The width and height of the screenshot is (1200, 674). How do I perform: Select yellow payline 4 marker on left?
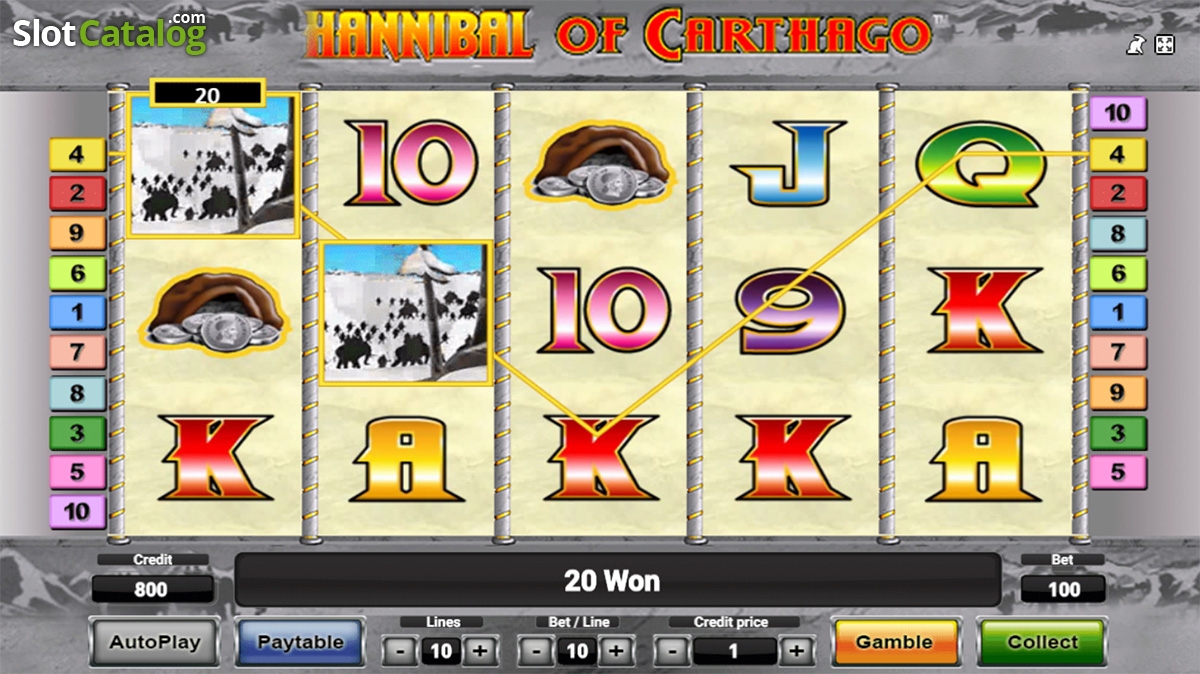click(x=77, y=154)
